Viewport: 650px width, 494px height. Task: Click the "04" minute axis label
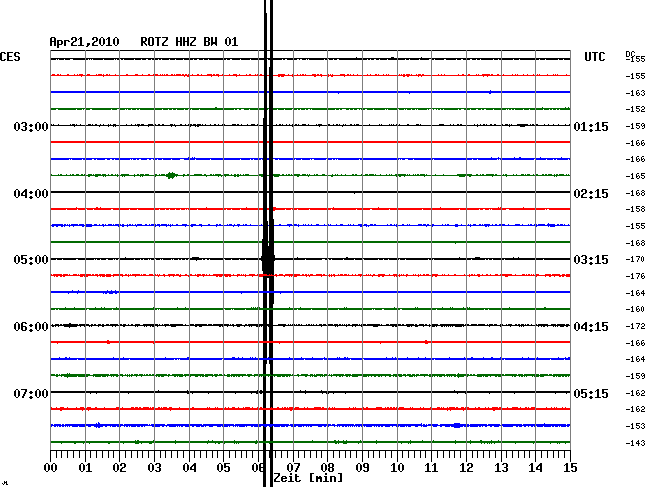click(x=189, y=468)
